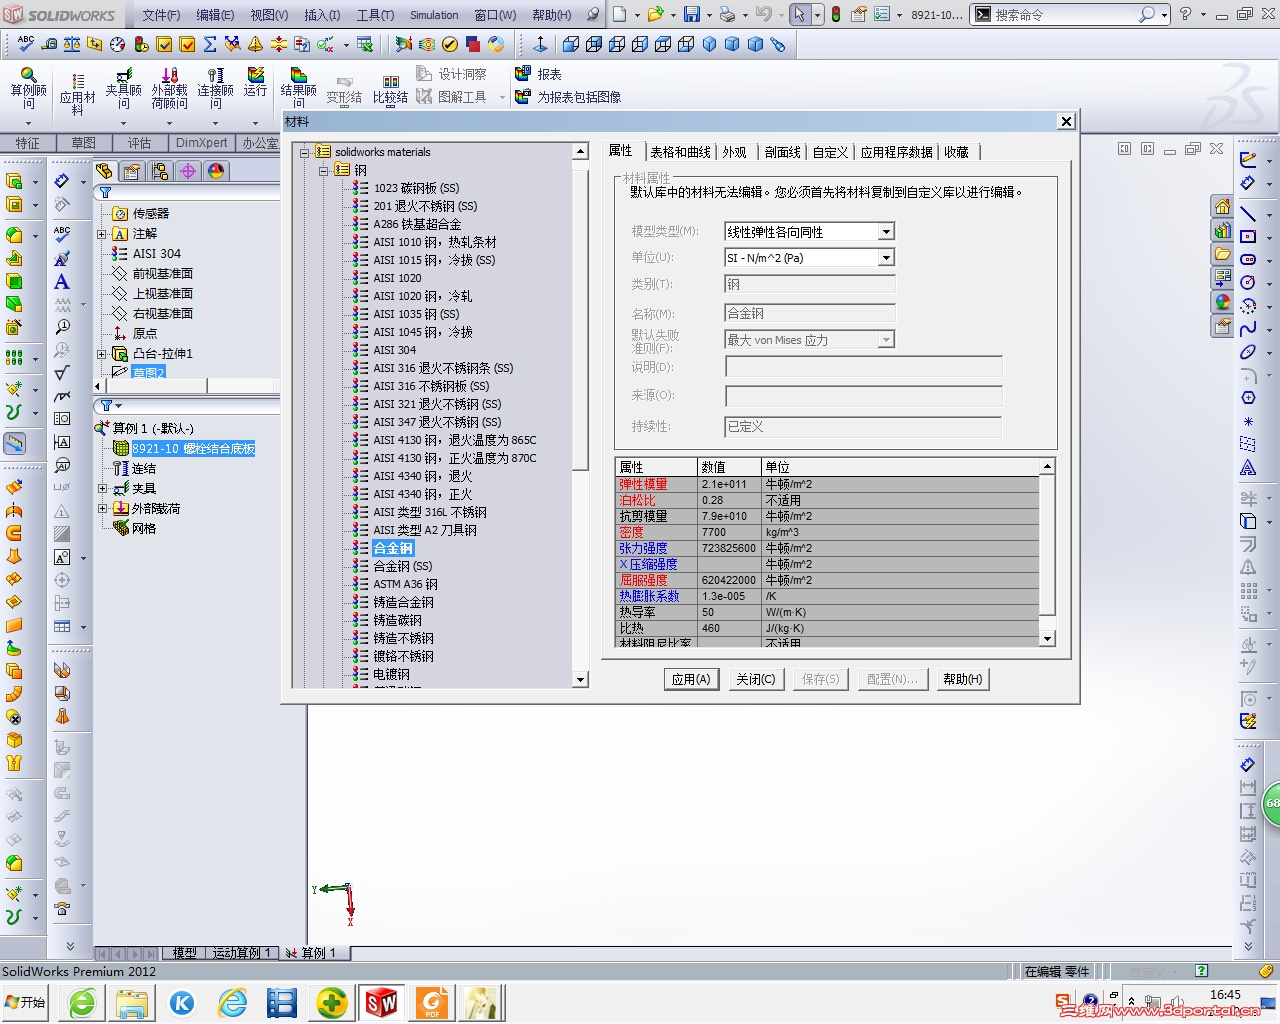Open the 单位 units dropdown
1280x1024 pixels.
pos(886,258)
